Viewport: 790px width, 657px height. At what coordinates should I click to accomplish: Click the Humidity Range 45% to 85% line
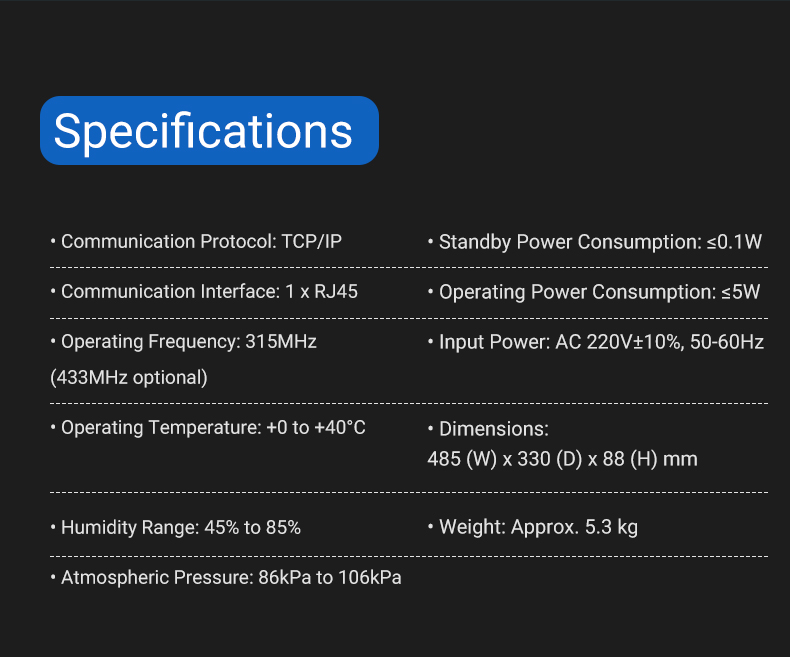175,528
